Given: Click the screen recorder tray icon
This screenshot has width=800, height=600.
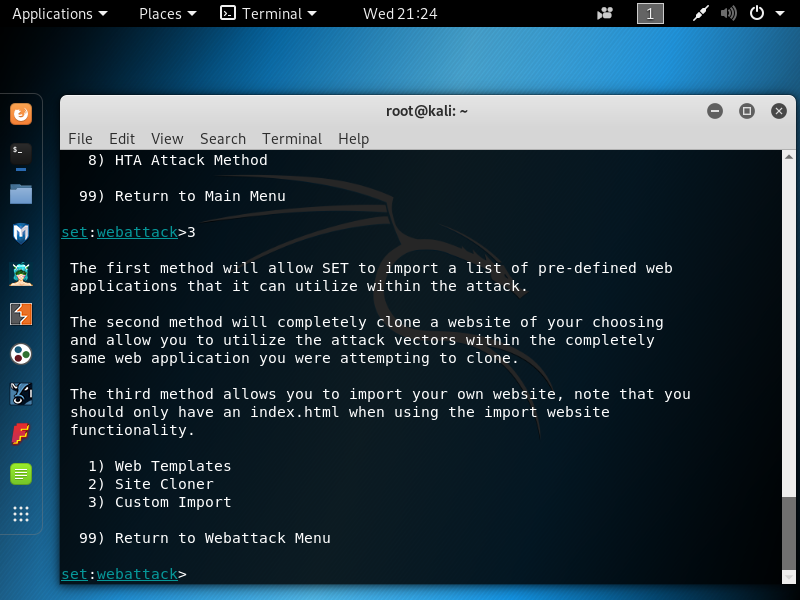Looking at the screenshot, I should coord(605,14).
